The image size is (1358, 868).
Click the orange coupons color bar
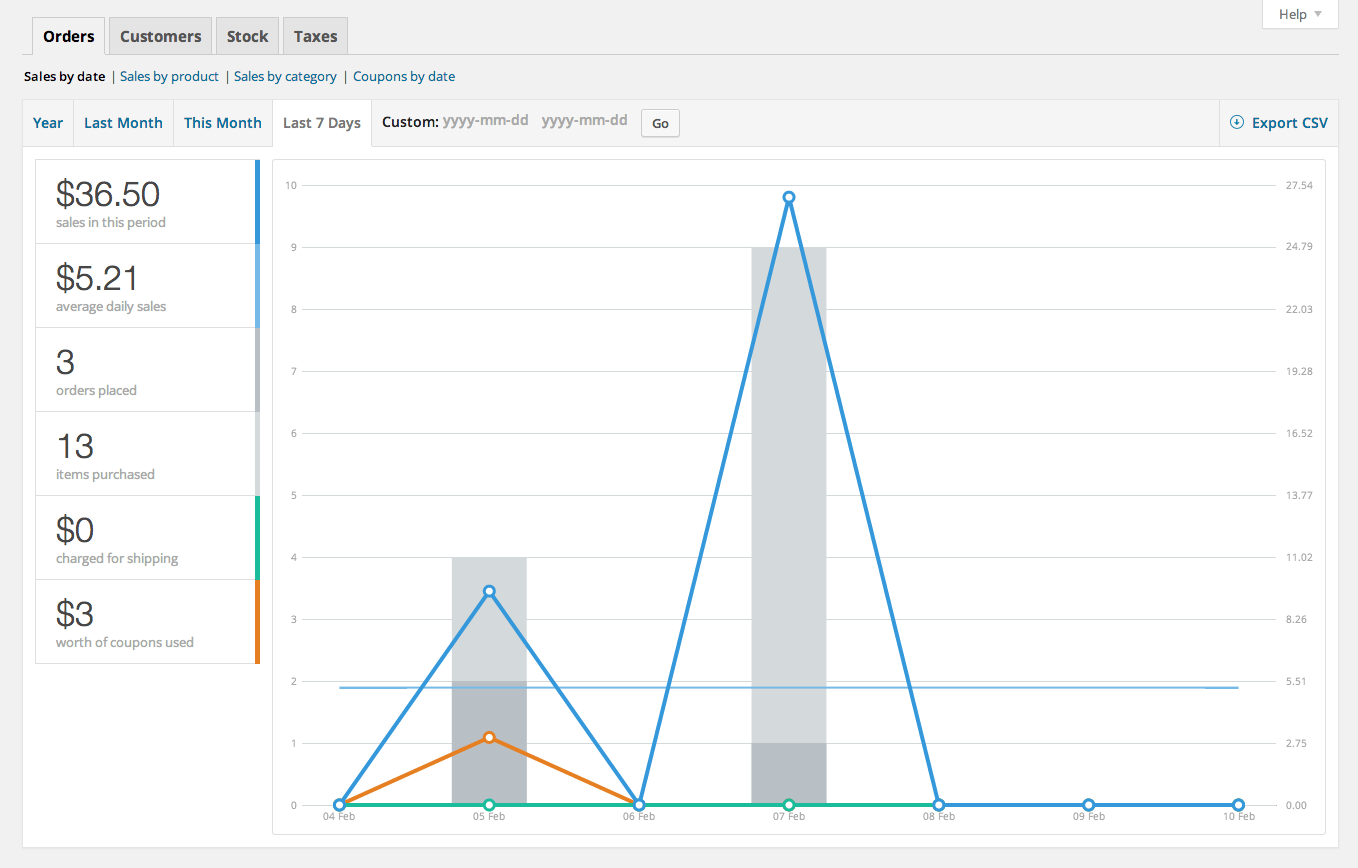pos(257,621)
